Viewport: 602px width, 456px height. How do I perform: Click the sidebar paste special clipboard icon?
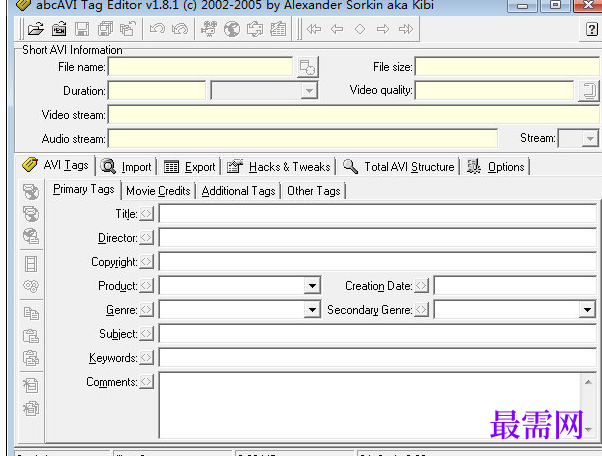coord(31,358)
